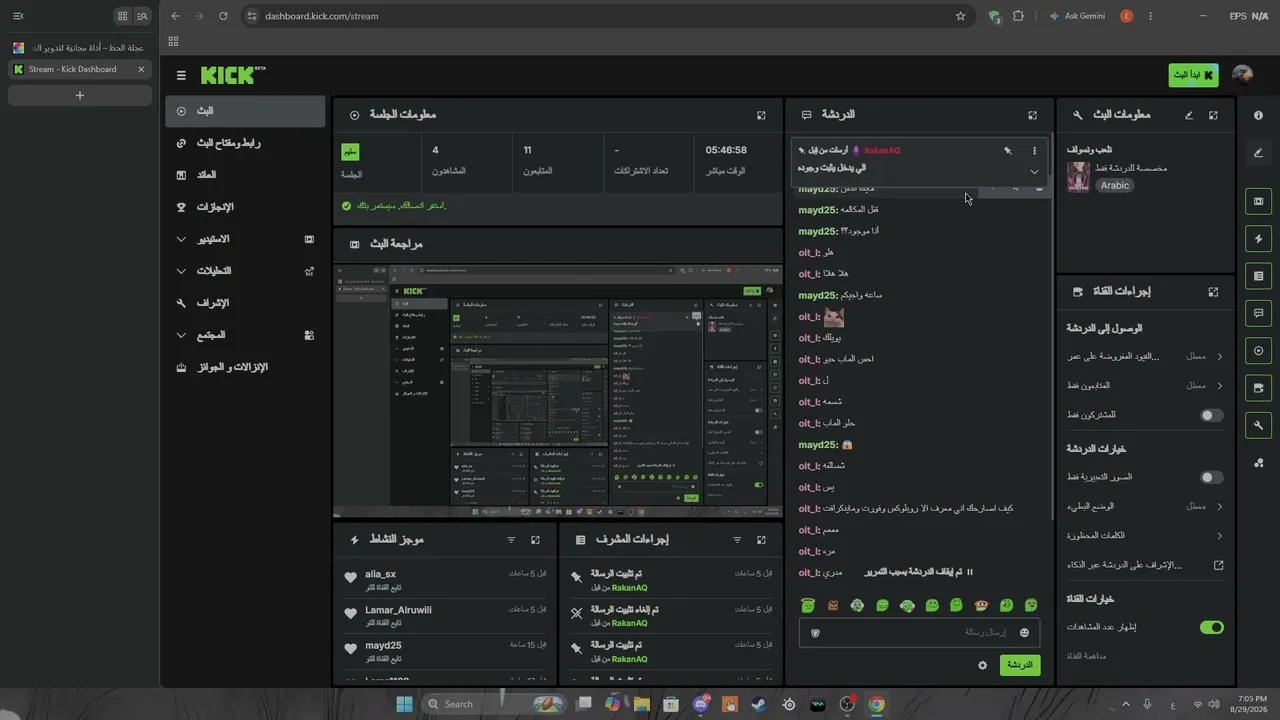Click the chat message input field

click(919, 632)
